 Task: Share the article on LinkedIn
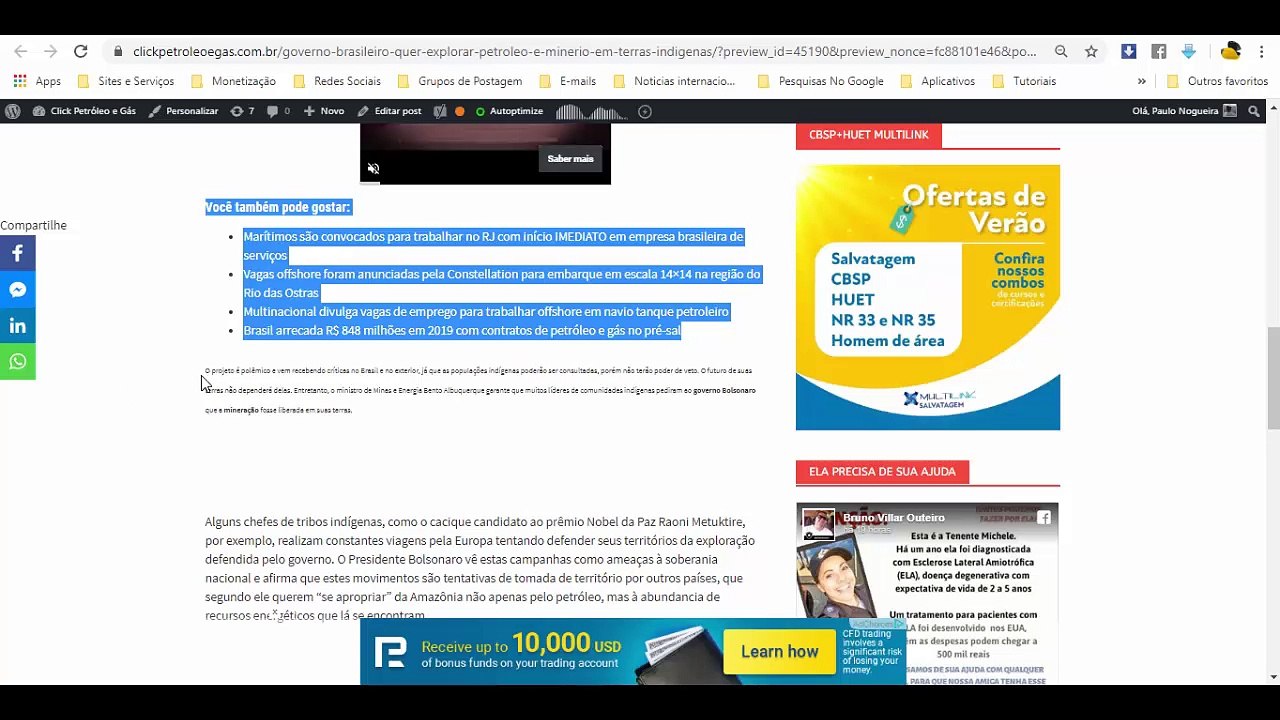pos(18,326)
